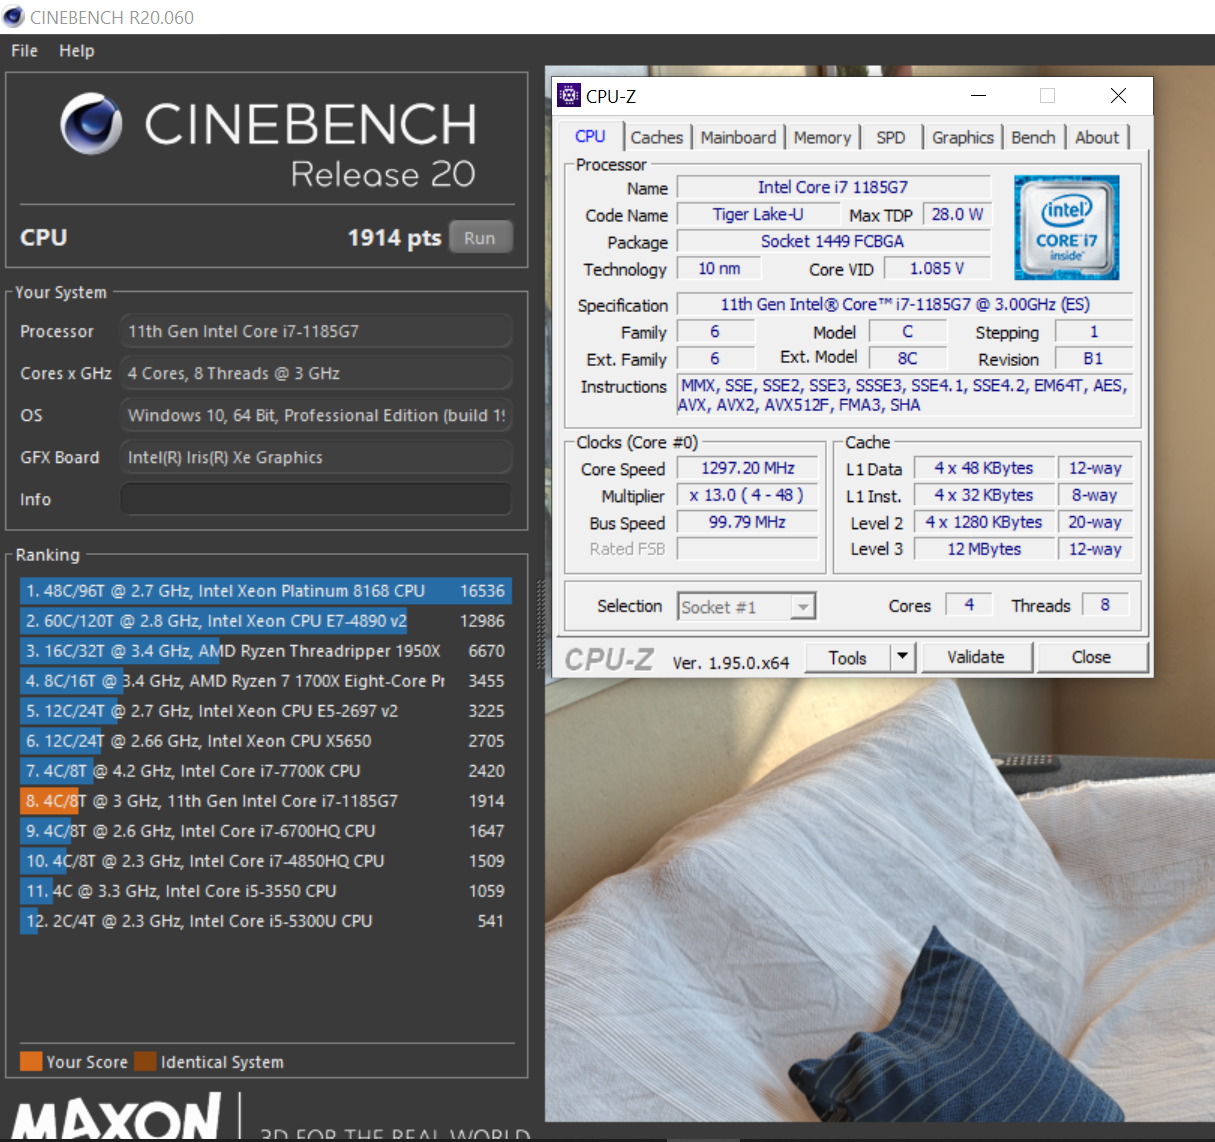Select the Core i5-3550 ranking row

coord(265,891)
